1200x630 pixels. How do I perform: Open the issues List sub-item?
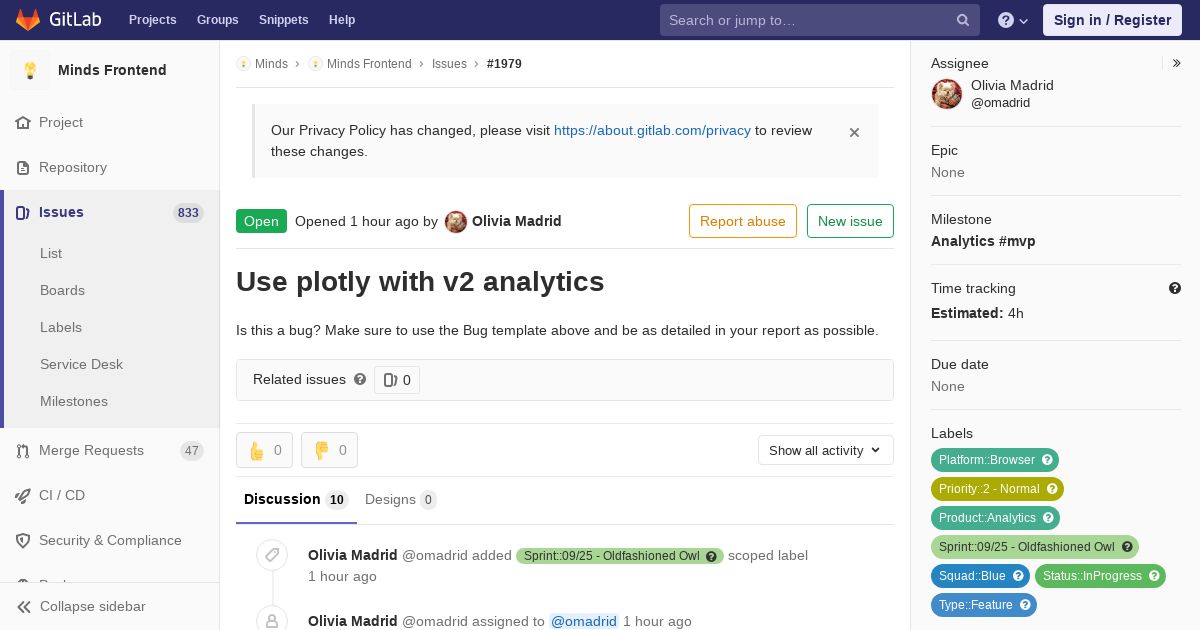51,253
